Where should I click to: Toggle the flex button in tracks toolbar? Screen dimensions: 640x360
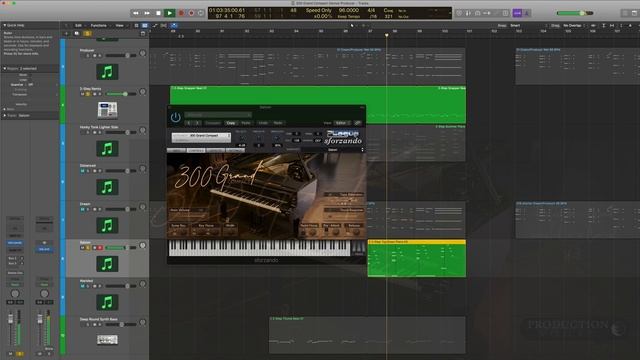click(164, 25)
